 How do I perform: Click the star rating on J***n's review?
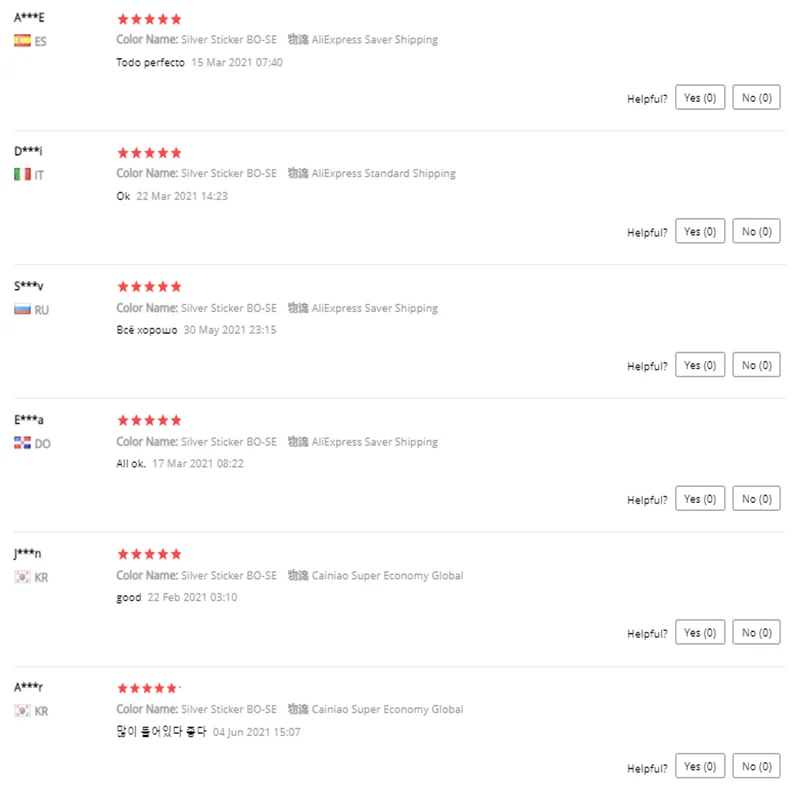tap(149, 554)
